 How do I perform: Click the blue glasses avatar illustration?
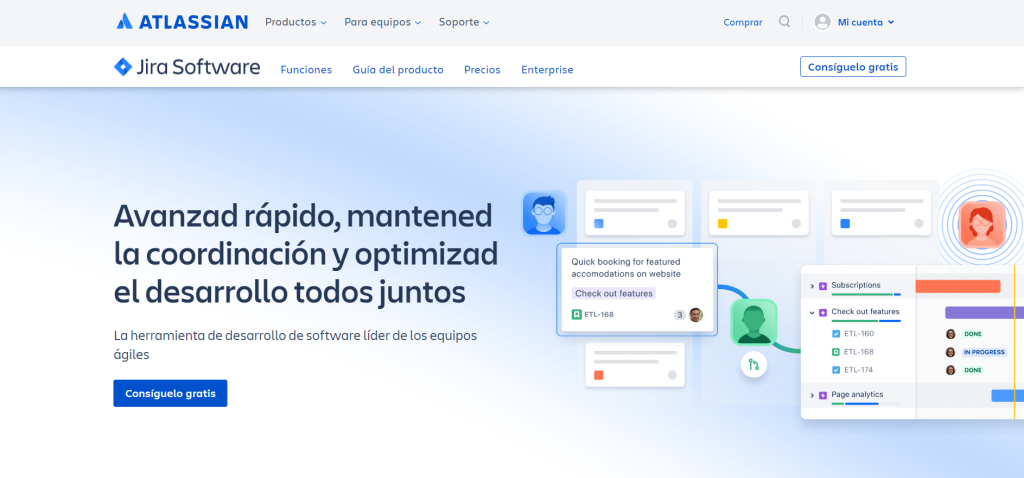click(543, 213)
